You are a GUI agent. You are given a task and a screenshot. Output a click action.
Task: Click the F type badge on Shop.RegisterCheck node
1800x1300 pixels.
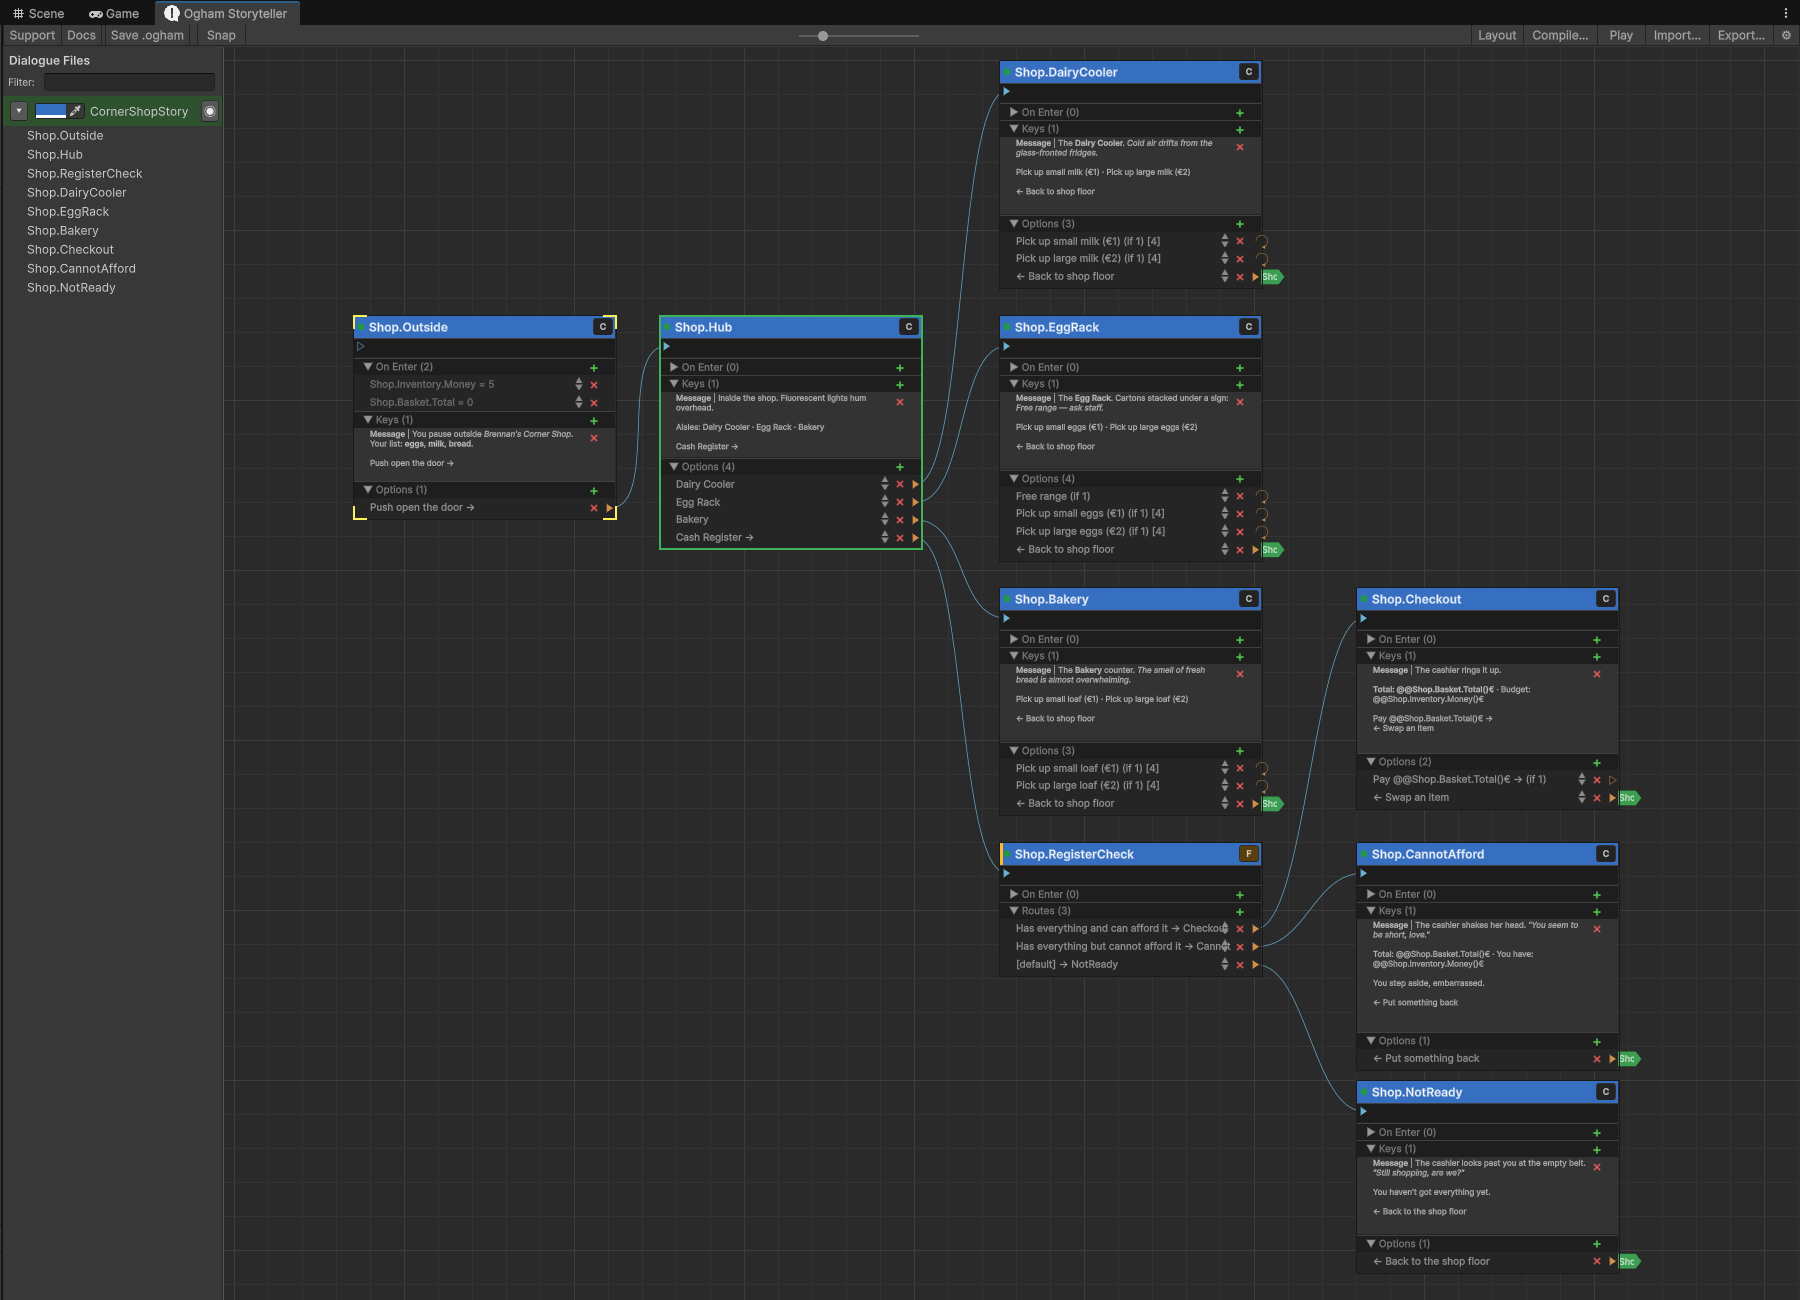pyautogui.click(x=1249, y=854)
